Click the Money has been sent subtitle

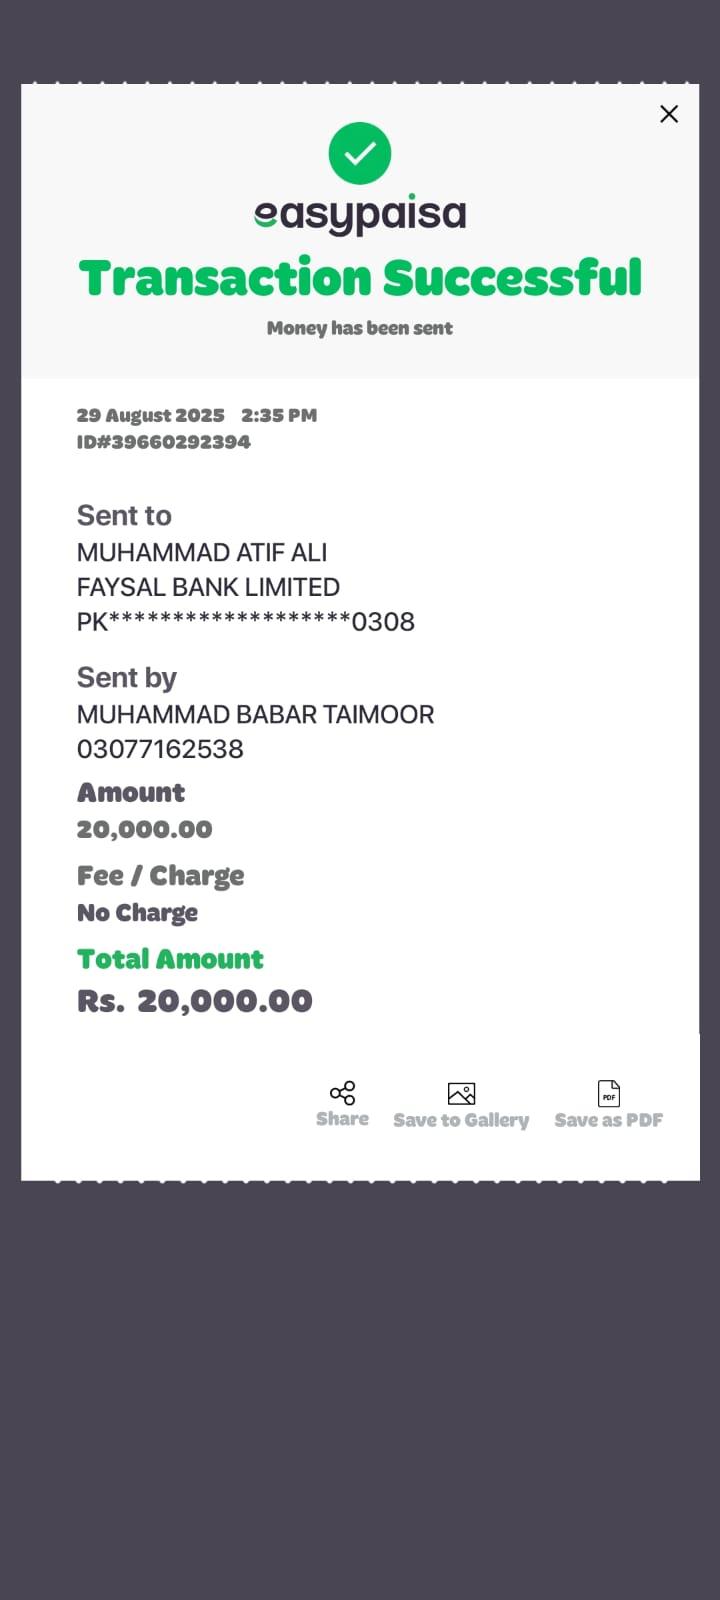click(360, 328)
